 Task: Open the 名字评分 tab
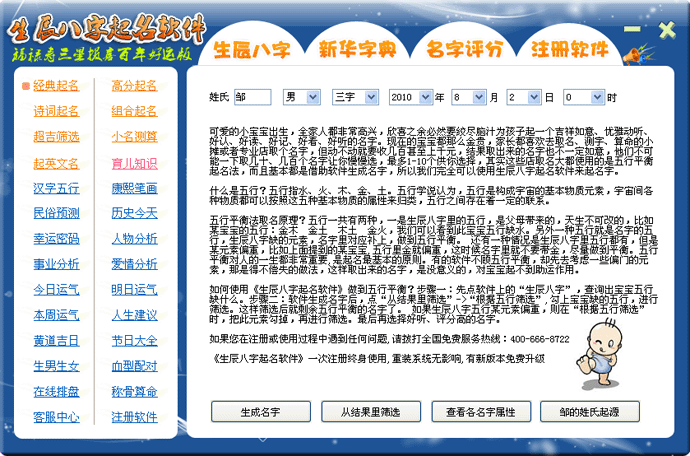click(x=465, y=49)
